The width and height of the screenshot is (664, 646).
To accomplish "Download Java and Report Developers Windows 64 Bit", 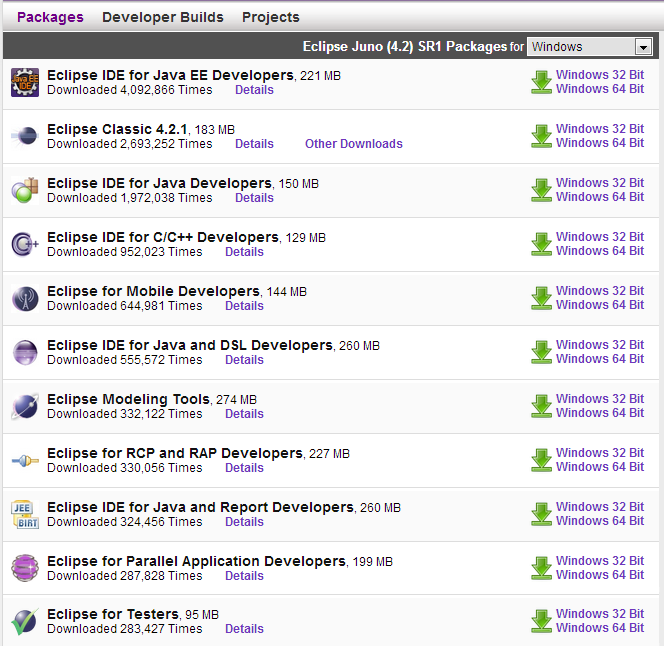I will click(600, 521).
